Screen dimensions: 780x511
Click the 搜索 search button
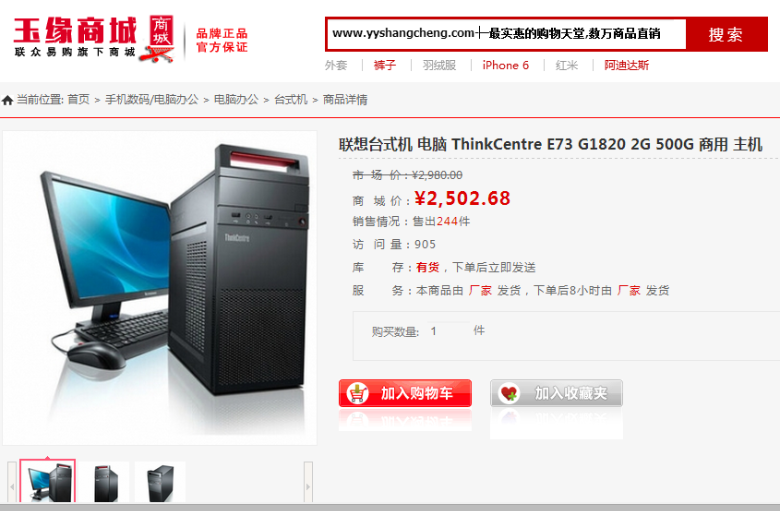coord(727,34)
